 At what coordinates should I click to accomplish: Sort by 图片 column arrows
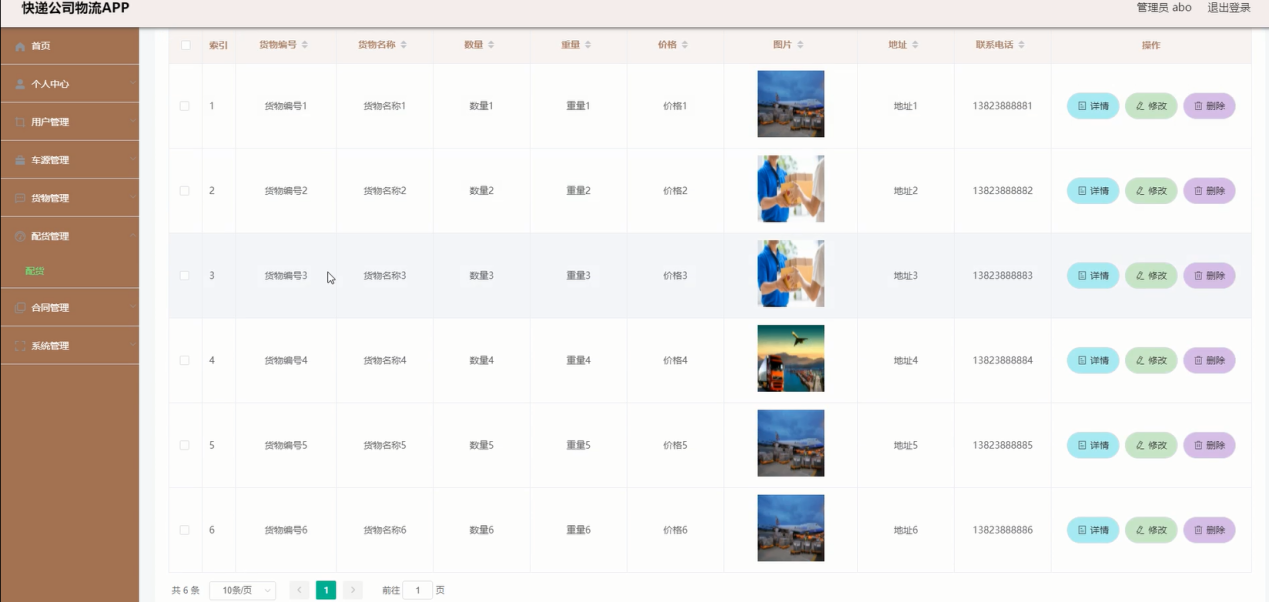[800, 45]
